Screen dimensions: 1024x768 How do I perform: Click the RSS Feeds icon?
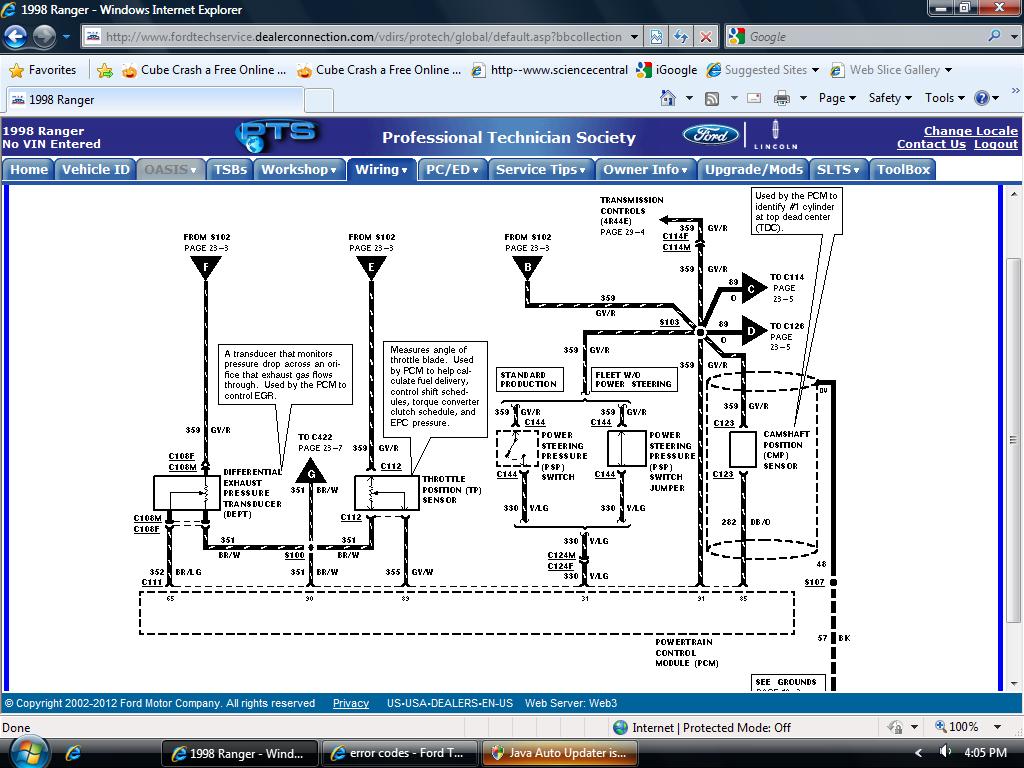tap(712, 98)
